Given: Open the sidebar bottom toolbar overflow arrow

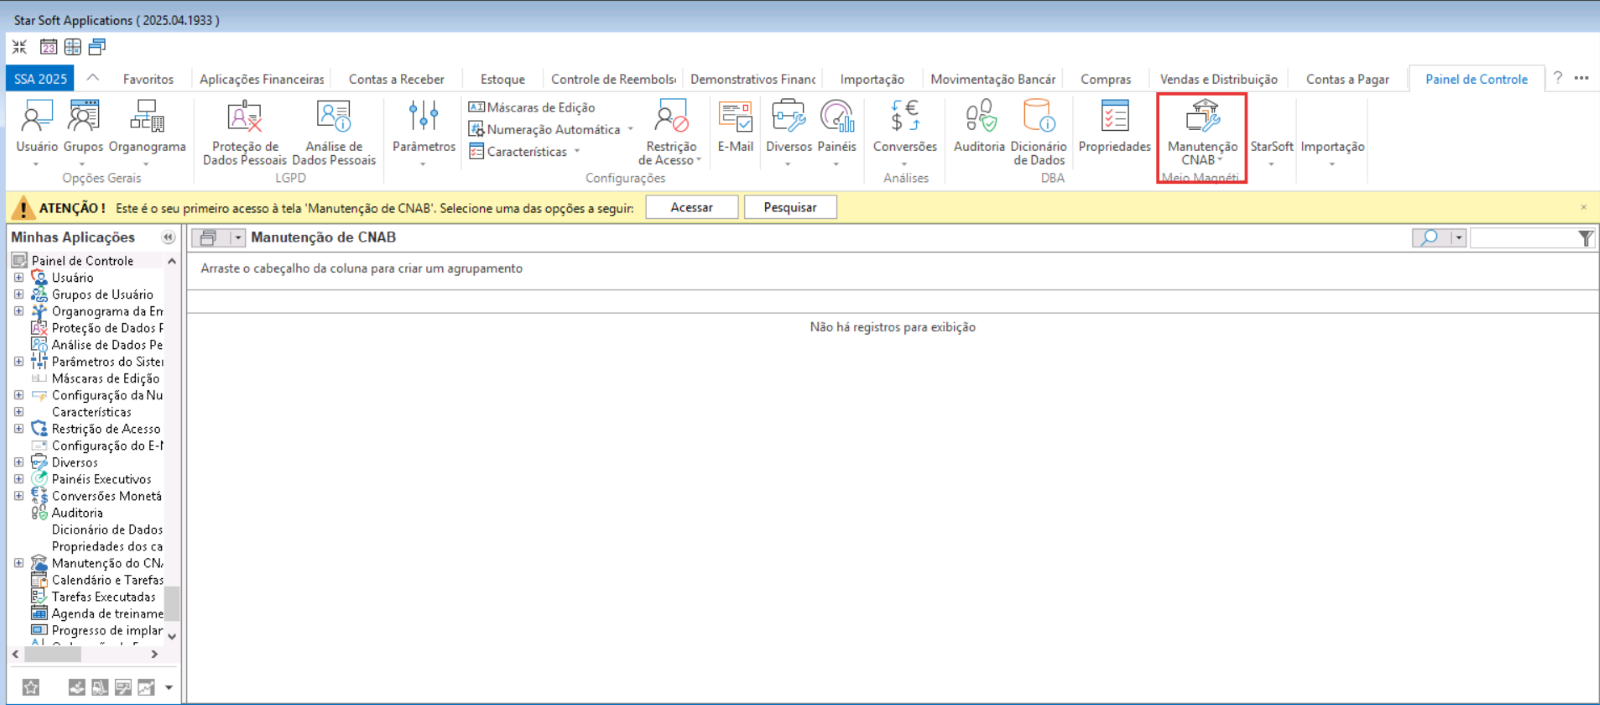Looking at the screenshot, I should 169,687.
